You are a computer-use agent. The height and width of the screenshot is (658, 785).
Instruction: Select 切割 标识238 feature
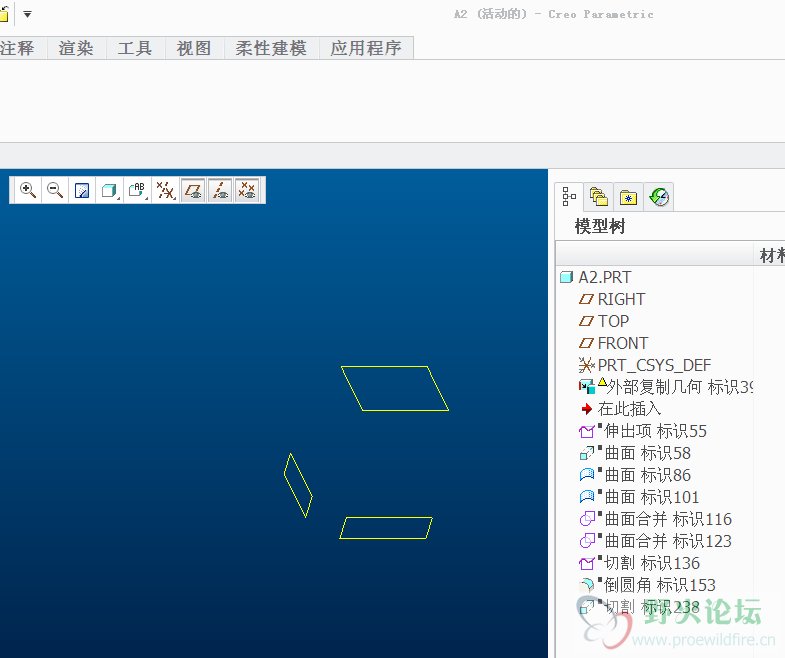[x=652, y=607]
